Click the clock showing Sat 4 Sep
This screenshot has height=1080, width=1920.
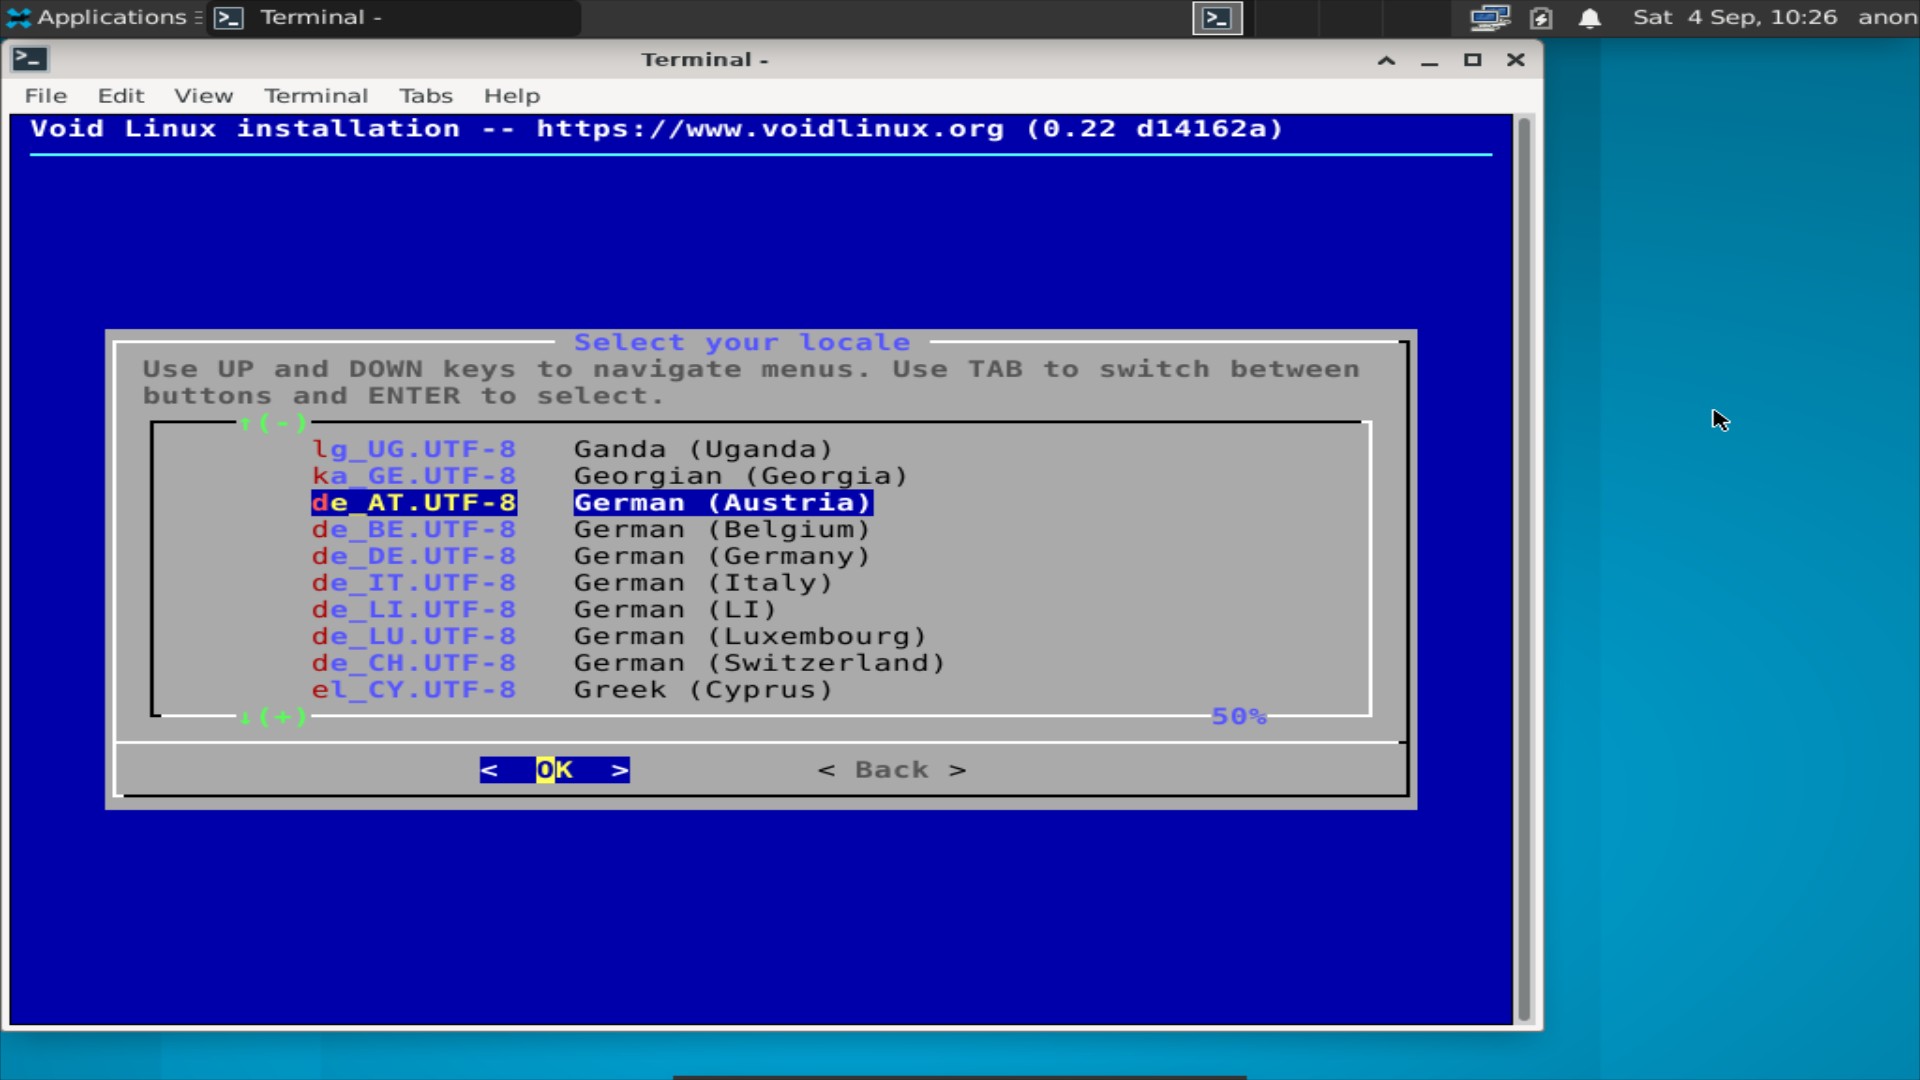coord(1735,17)
